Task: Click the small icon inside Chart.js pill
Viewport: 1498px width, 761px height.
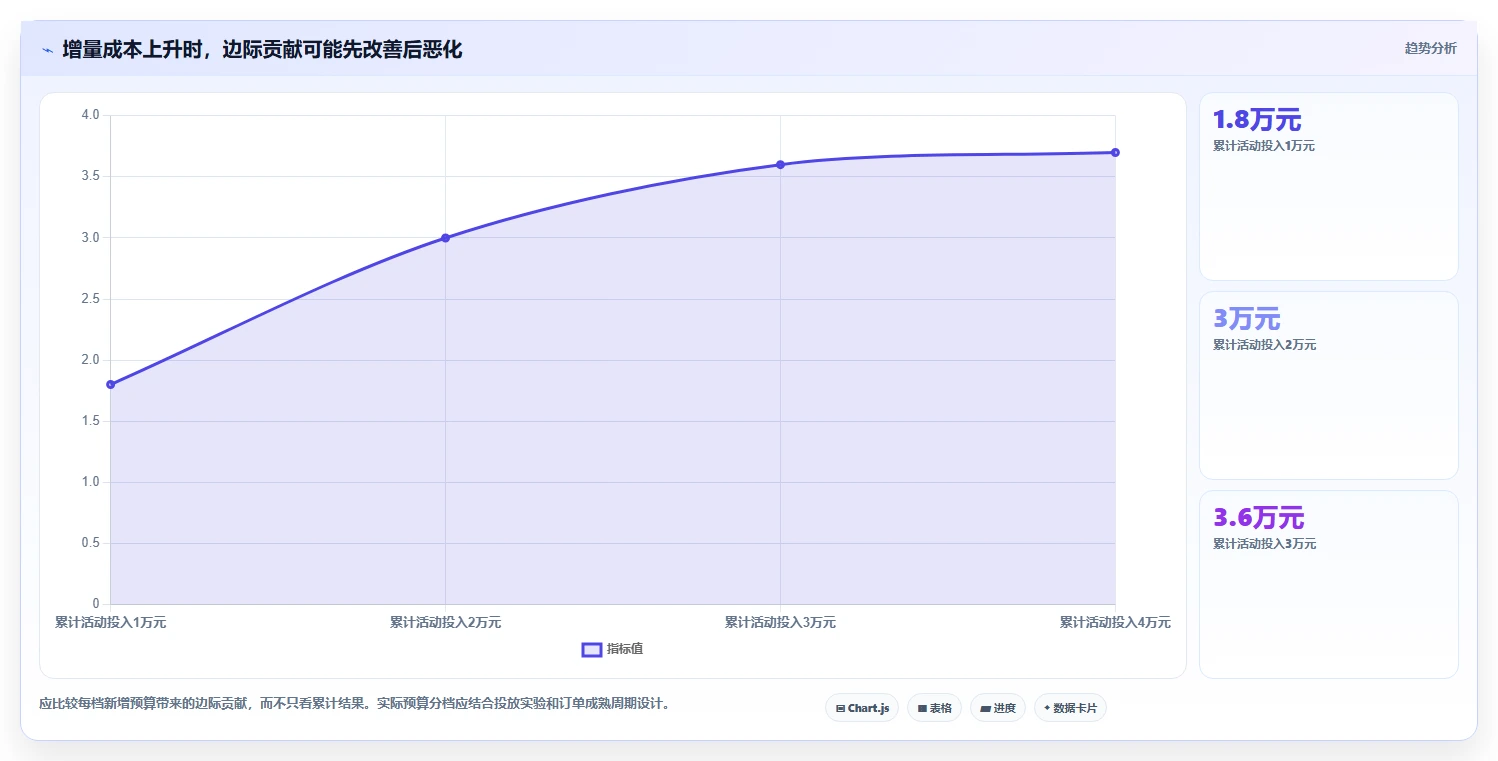Action: [840, 708]
